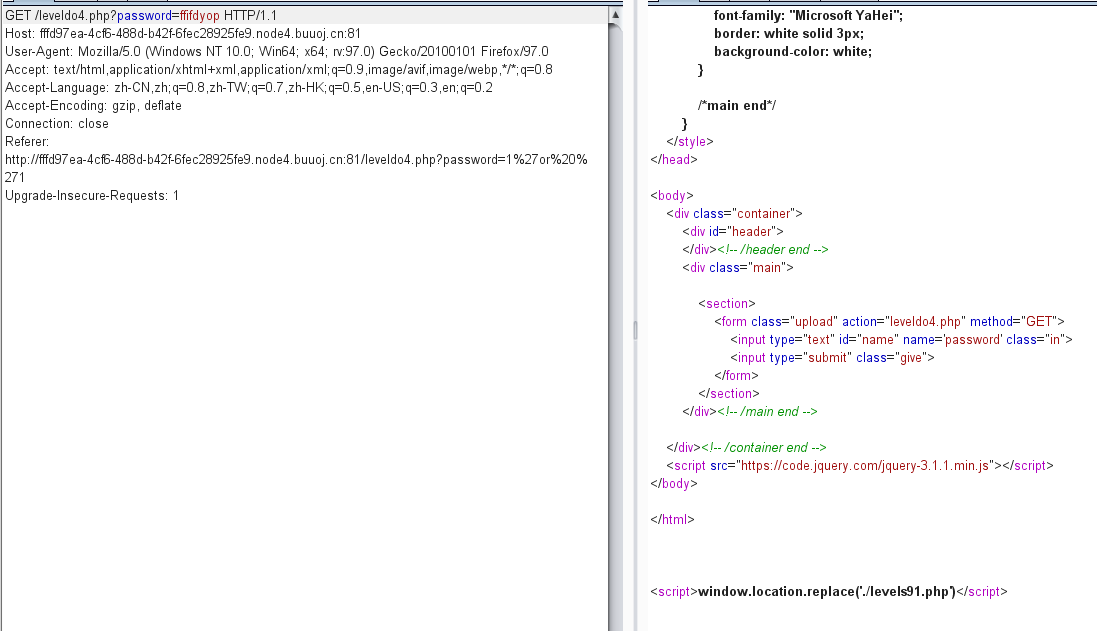Click the <div id="header"> line

pyautogui.click(x=732, y=232)
